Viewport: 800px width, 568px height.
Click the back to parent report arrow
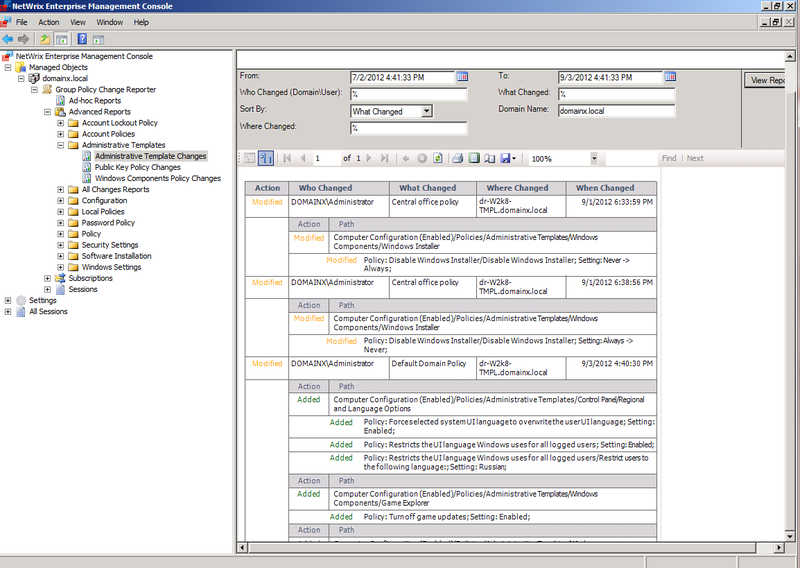[406, 159]
